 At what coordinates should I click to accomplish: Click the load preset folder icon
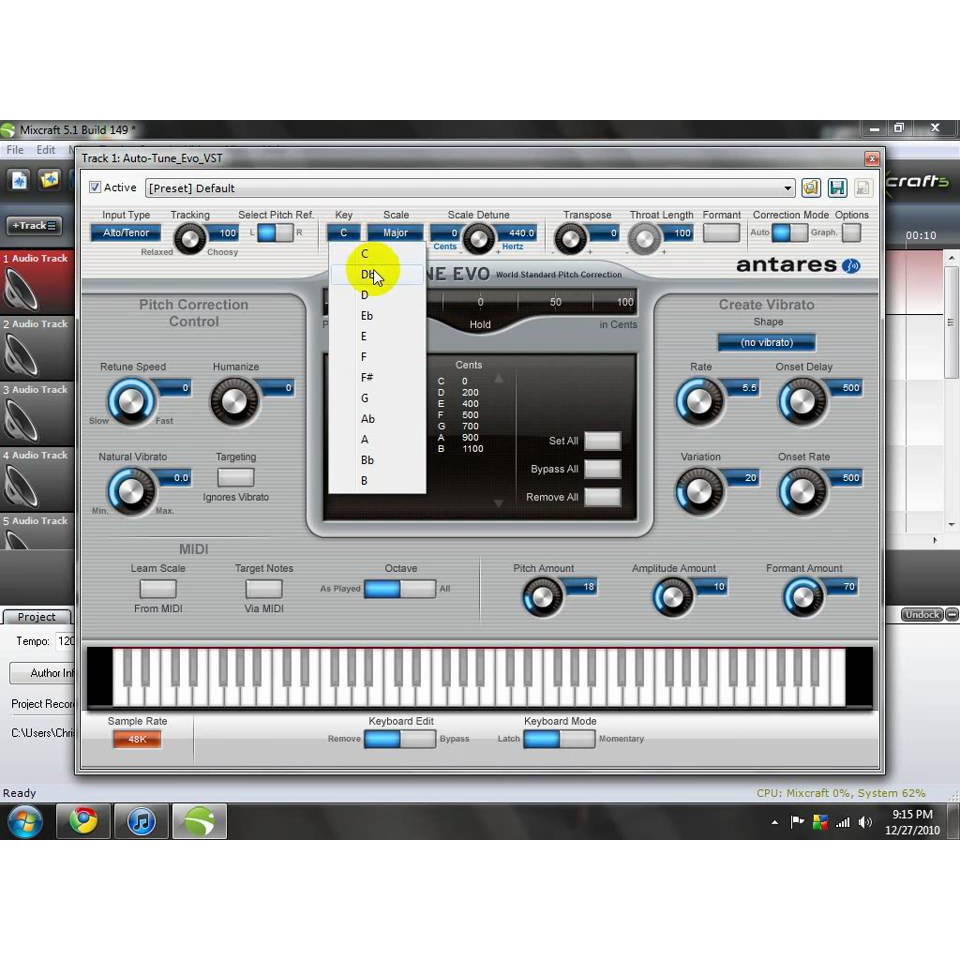point(811,188)
